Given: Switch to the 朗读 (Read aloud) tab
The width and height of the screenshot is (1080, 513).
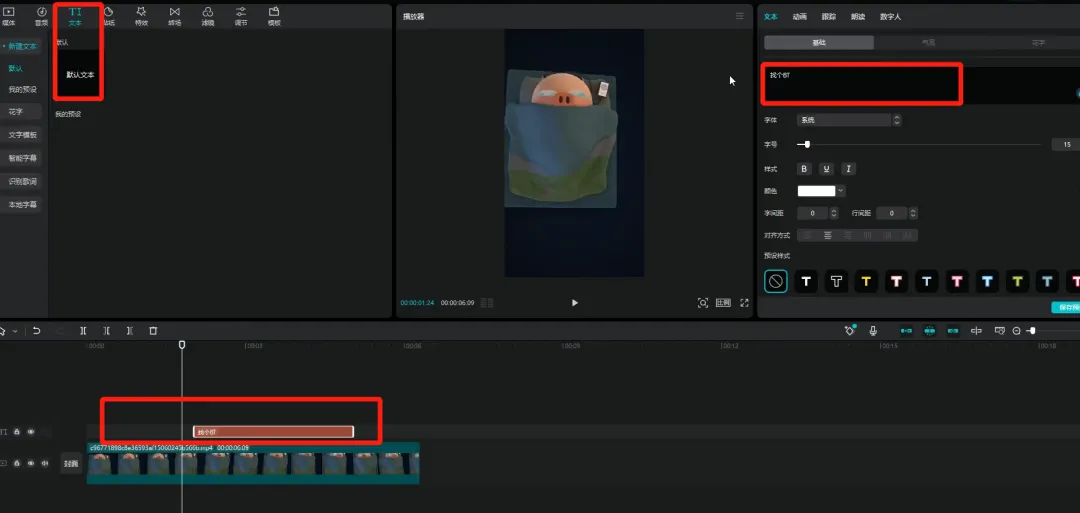Looking at the screenshot, I should click(857, 17).
